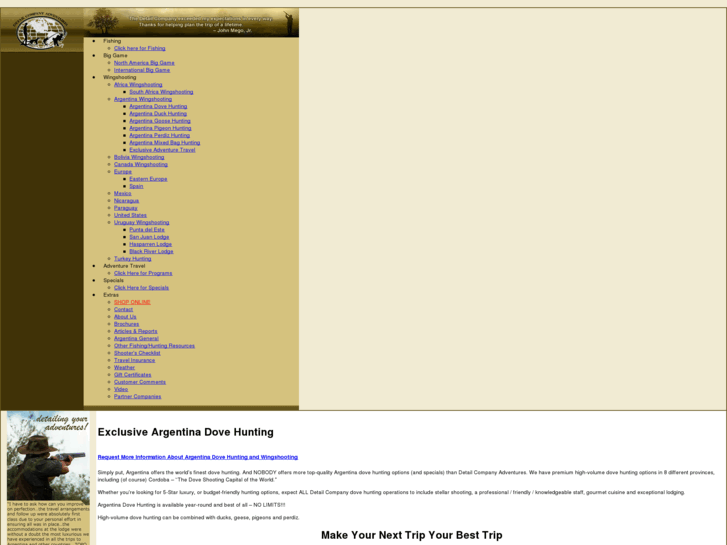Open Argentina Goose Hunting
The image size is (727, 545).
click(160, 121)
